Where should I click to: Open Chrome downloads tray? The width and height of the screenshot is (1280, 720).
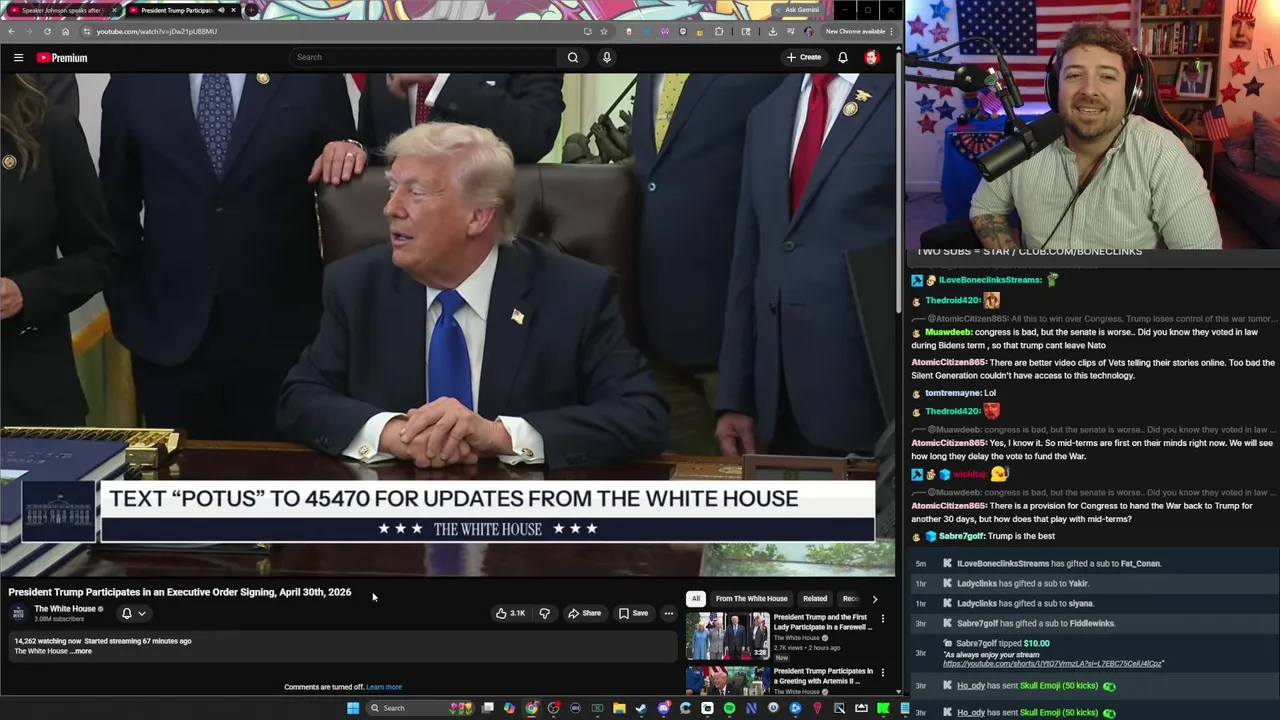coord(772,31)
